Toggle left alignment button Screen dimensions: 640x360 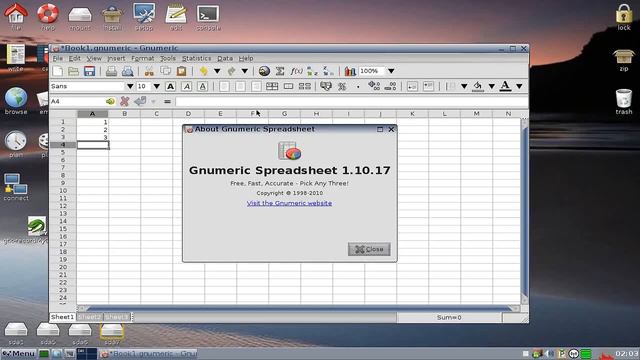(x=224, y=86)
